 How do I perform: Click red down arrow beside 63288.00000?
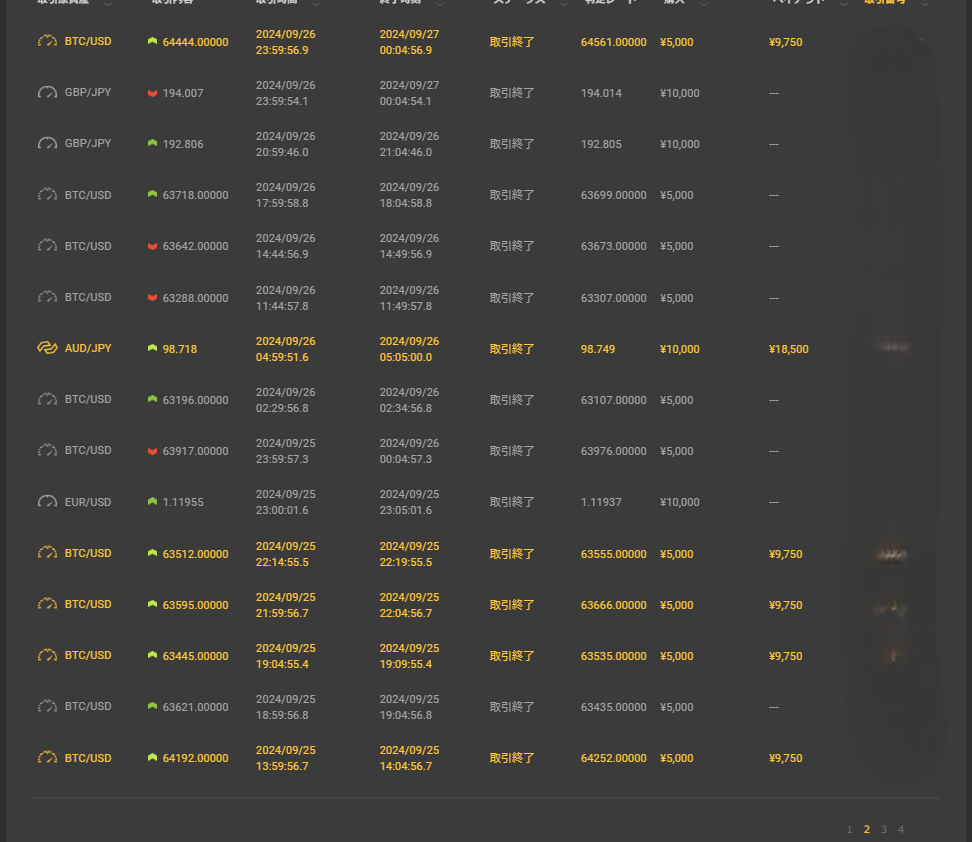coord(152,298)
